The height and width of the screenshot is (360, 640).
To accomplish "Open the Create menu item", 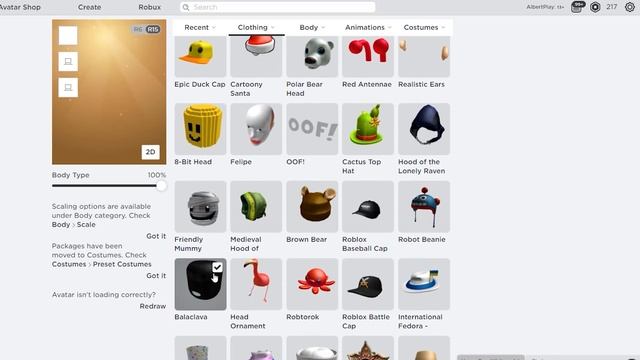I will tap(89, 7).
